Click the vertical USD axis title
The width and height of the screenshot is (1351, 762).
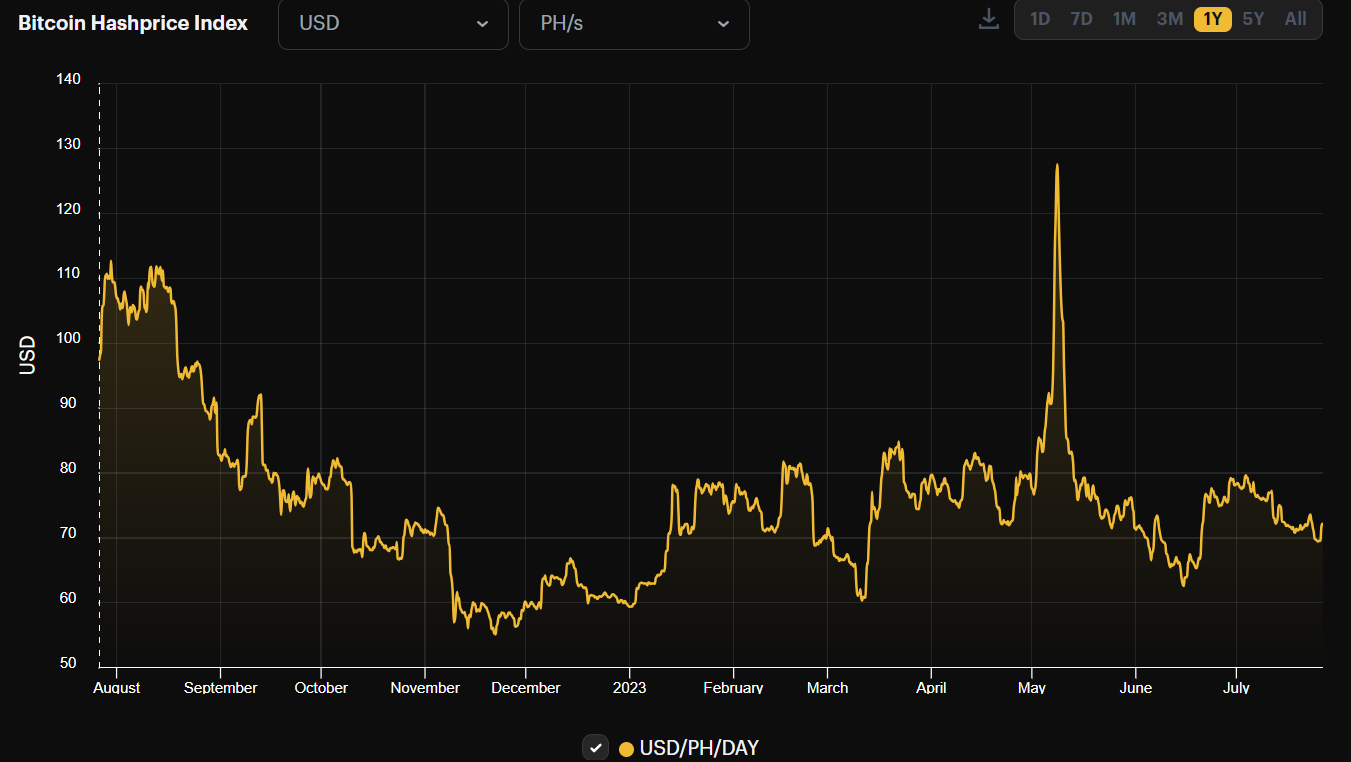[x=27, y=354]
